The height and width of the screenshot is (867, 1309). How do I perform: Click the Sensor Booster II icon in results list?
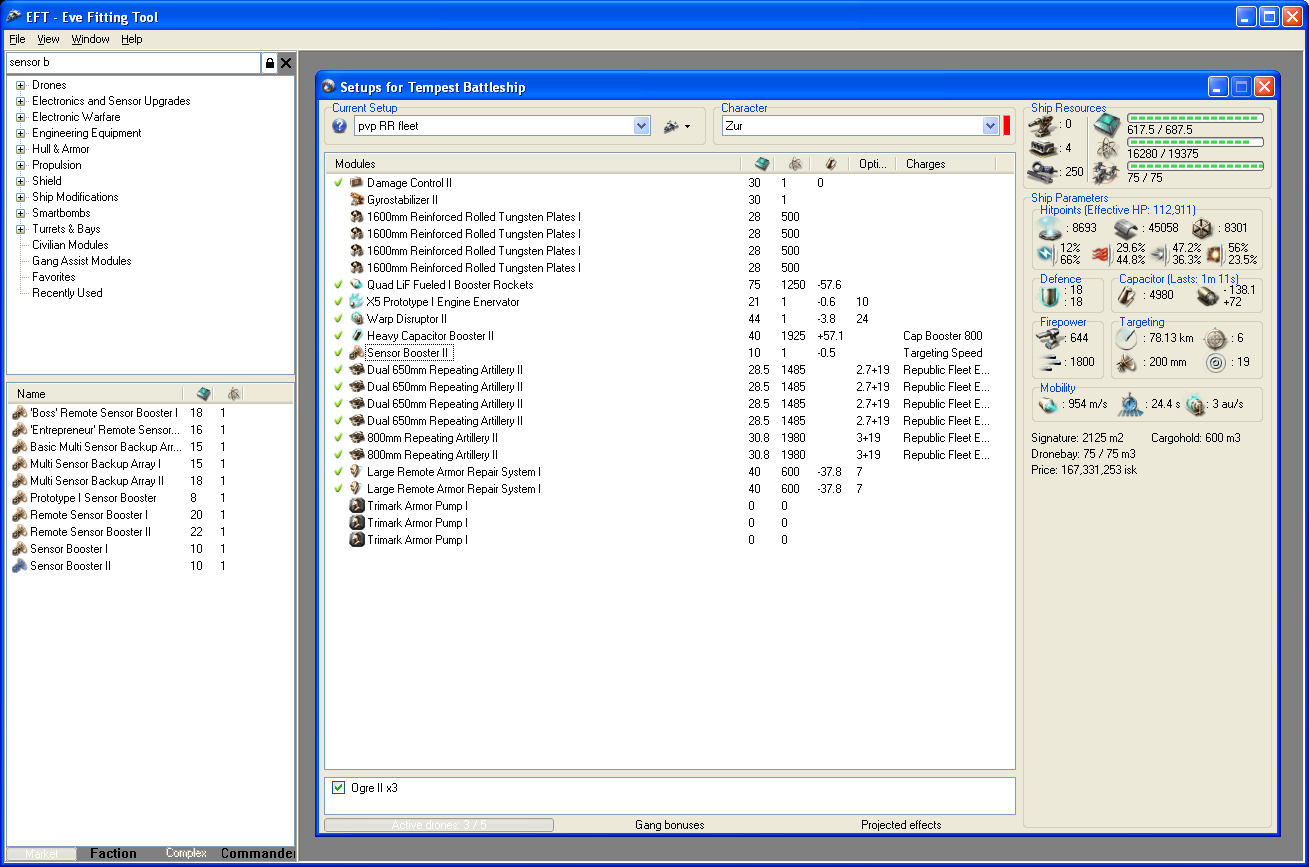pos(19,566)
